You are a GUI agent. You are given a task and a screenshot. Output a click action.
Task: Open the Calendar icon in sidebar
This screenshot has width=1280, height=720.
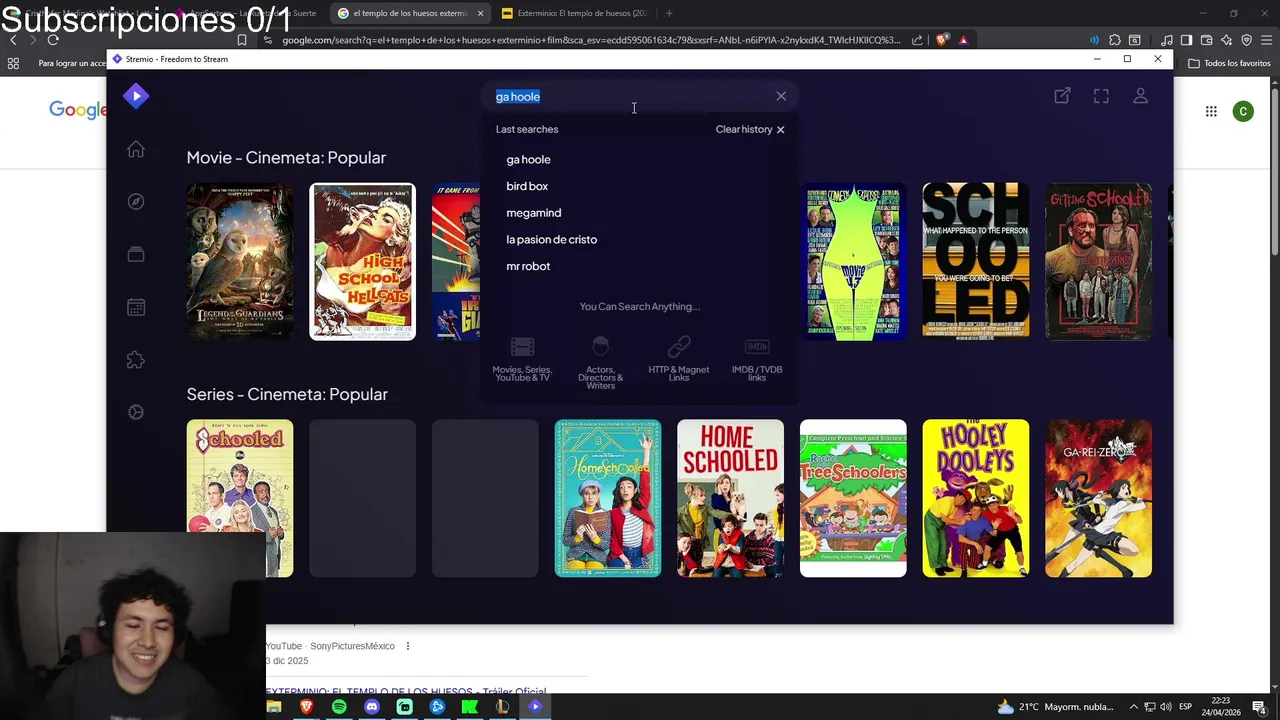click(x=136, y=307)
